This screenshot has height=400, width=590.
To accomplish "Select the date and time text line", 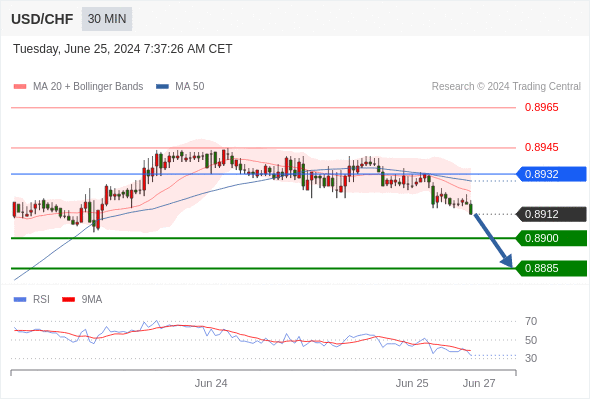I will 123,49.
